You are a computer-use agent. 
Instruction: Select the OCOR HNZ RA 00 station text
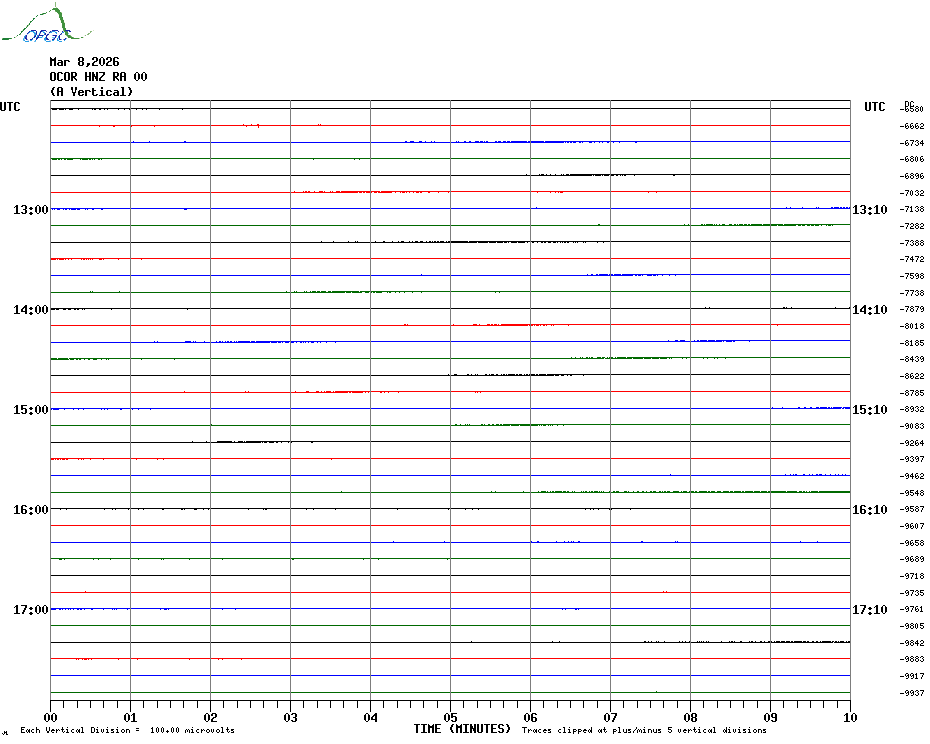(x=98, y=77)
